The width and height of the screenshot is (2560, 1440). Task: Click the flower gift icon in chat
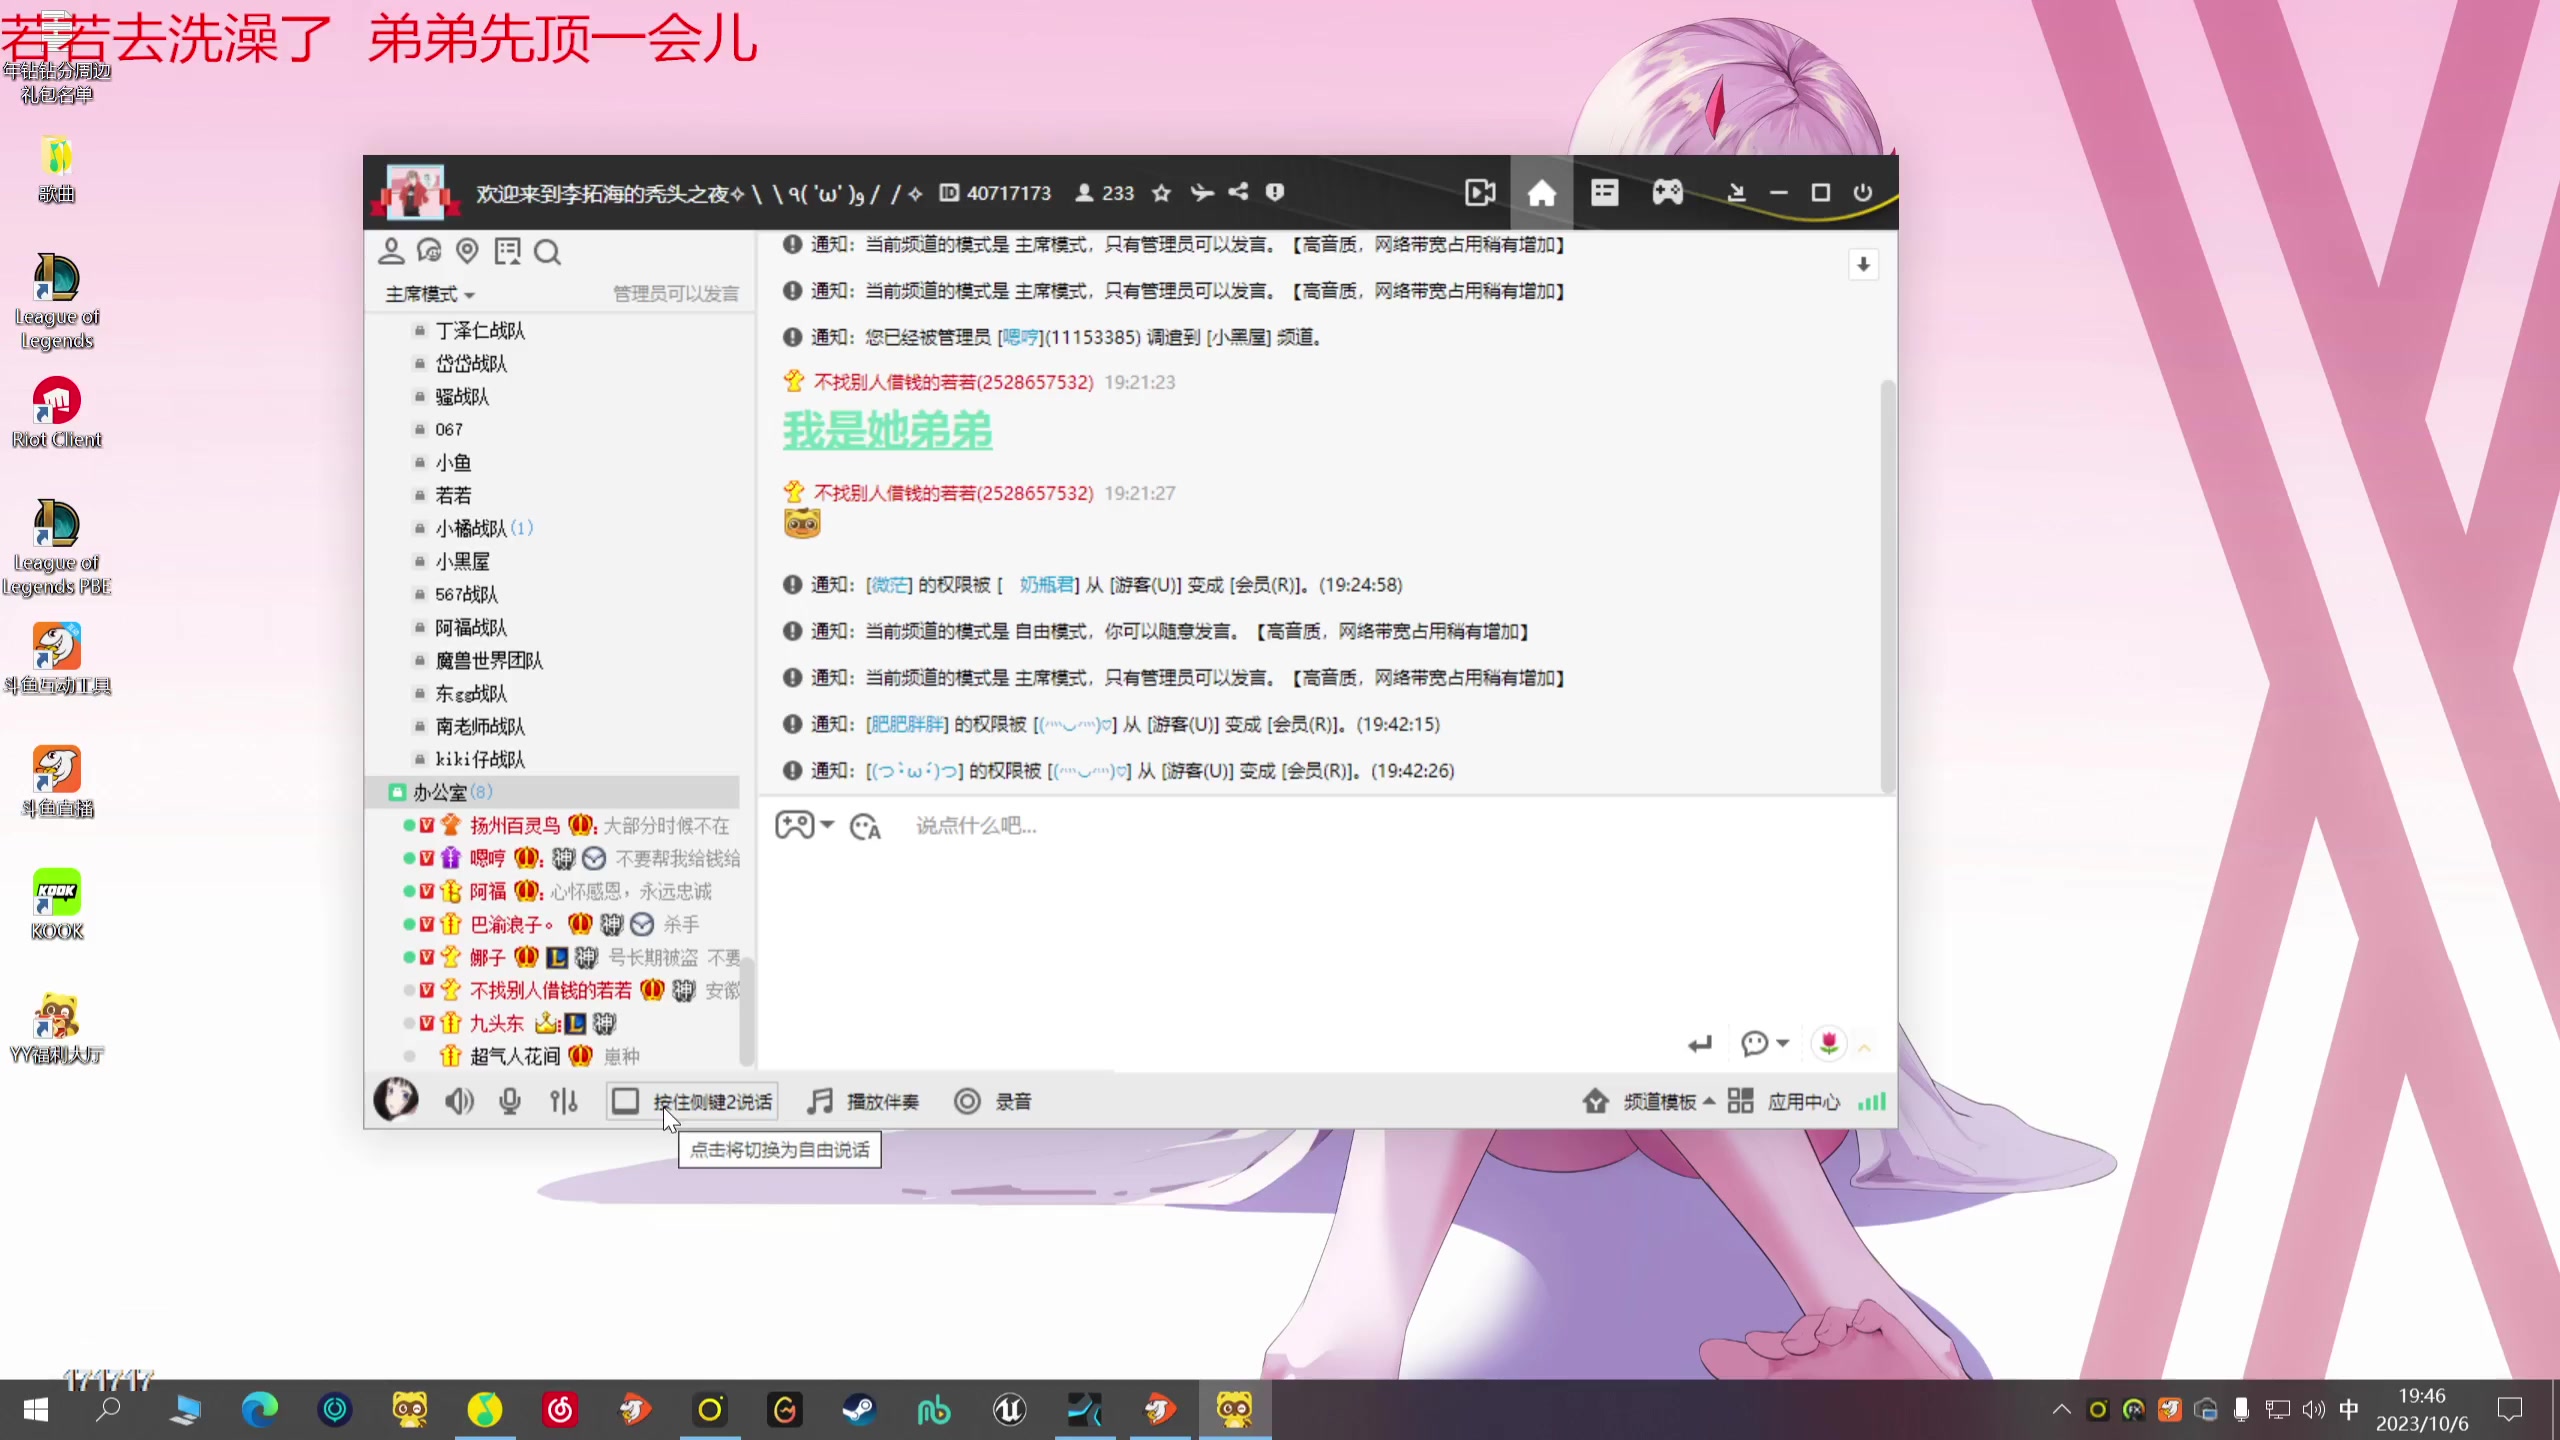(x=1829, y=1044)
